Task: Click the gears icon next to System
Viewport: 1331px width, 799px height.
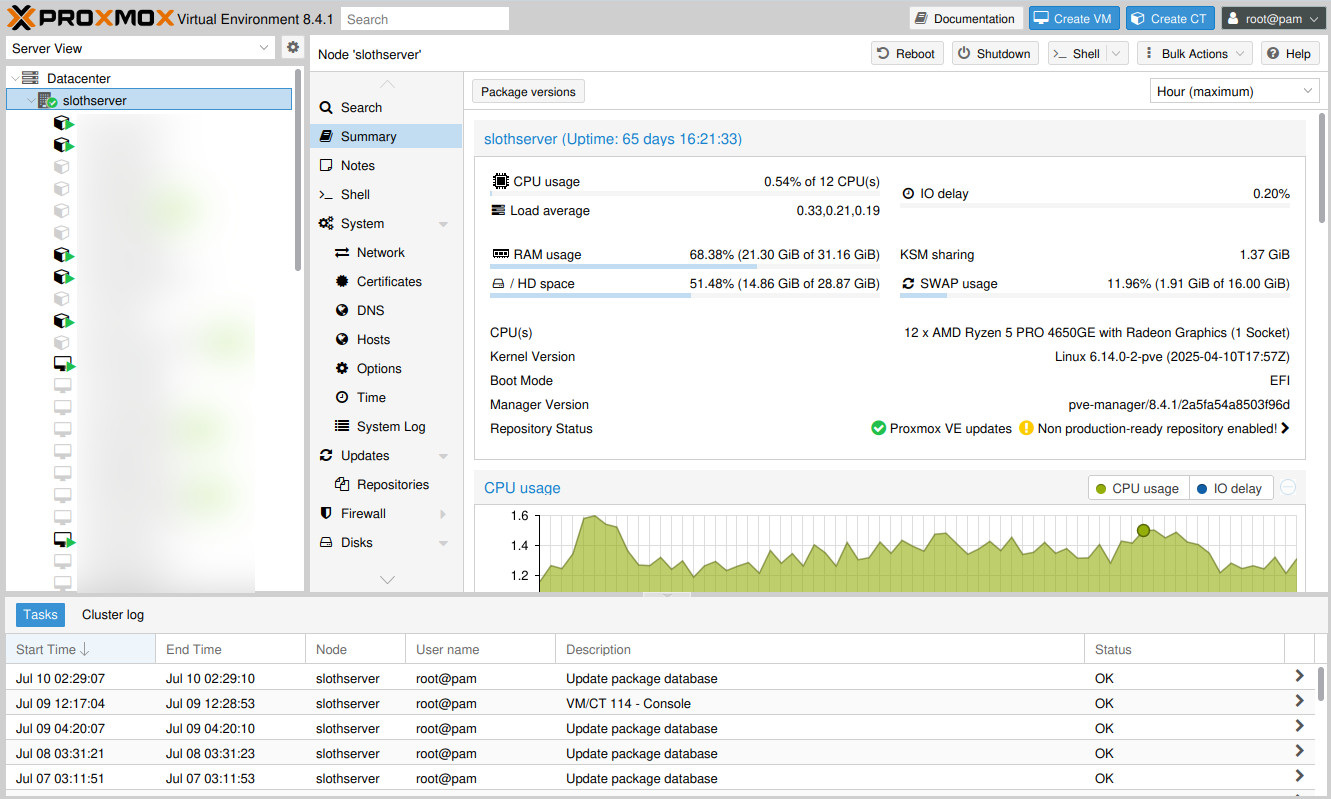Action: [326, 223]
